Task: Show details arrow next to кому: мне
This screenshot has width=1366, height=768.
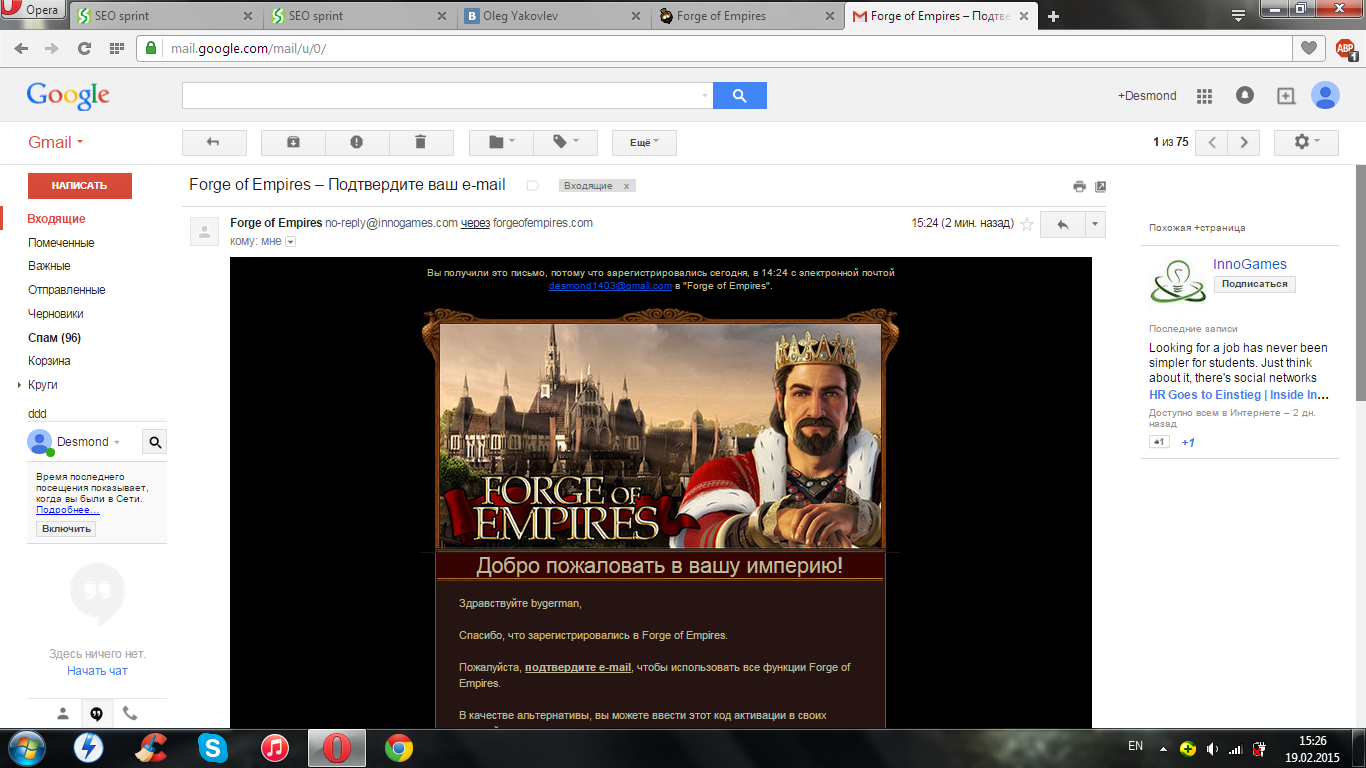Action: click(x=290, y=242)
